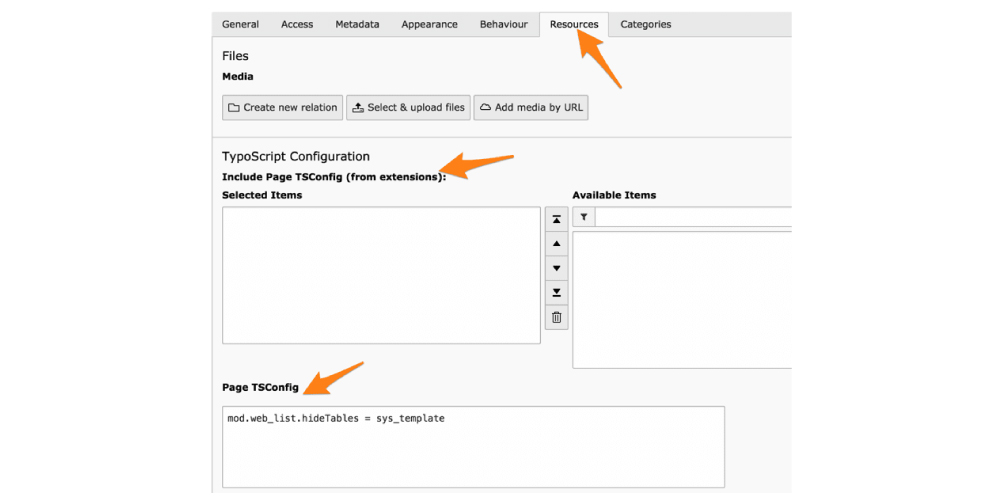Open the Categories tab
The height and width of the screenshot is (500, 1001).
click(x=646, y=25)
